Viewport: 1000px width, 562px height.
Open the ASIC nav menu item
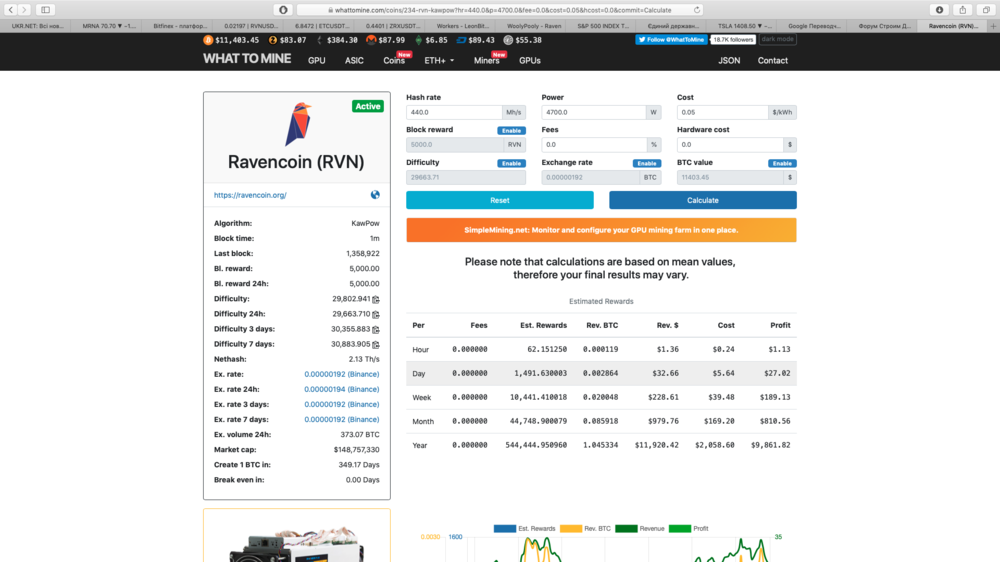[x=354, y=61]
